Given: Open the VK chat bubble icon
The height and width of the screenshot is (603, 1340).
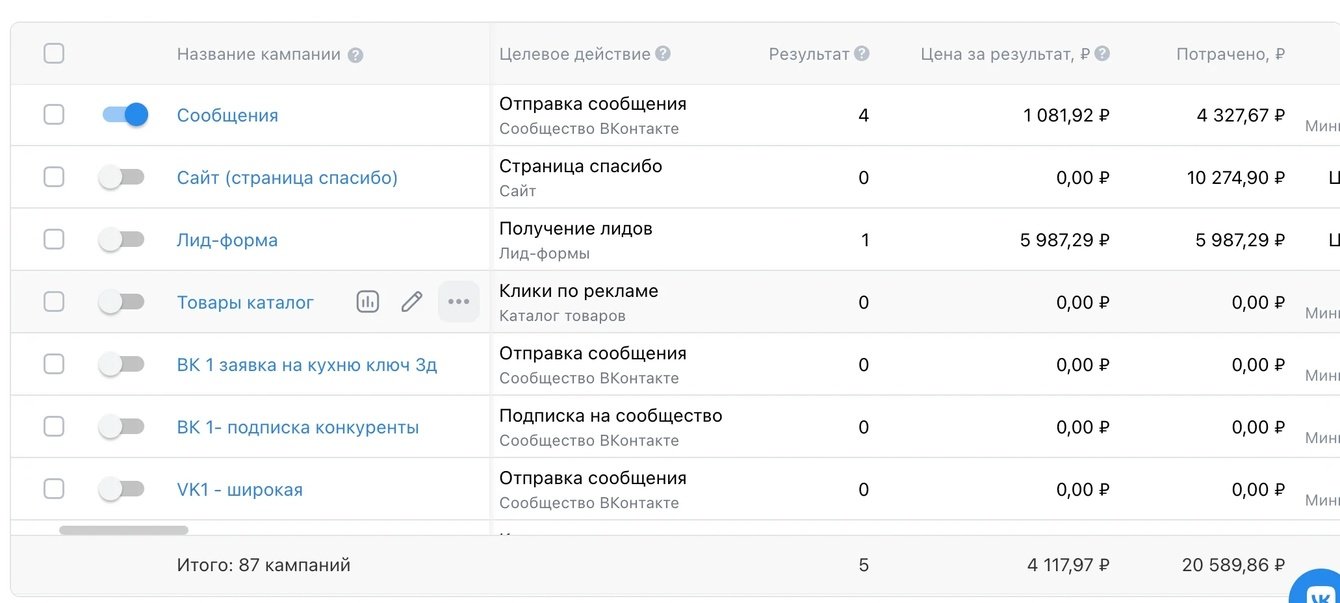Looking at the screenshot, I should (x=1319, y=588).
